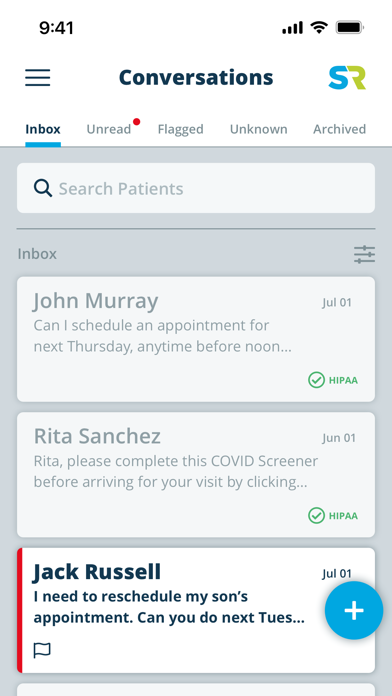The image size is (392, 696).
Task: Open the hamburger menu
Action: (38, 78)
